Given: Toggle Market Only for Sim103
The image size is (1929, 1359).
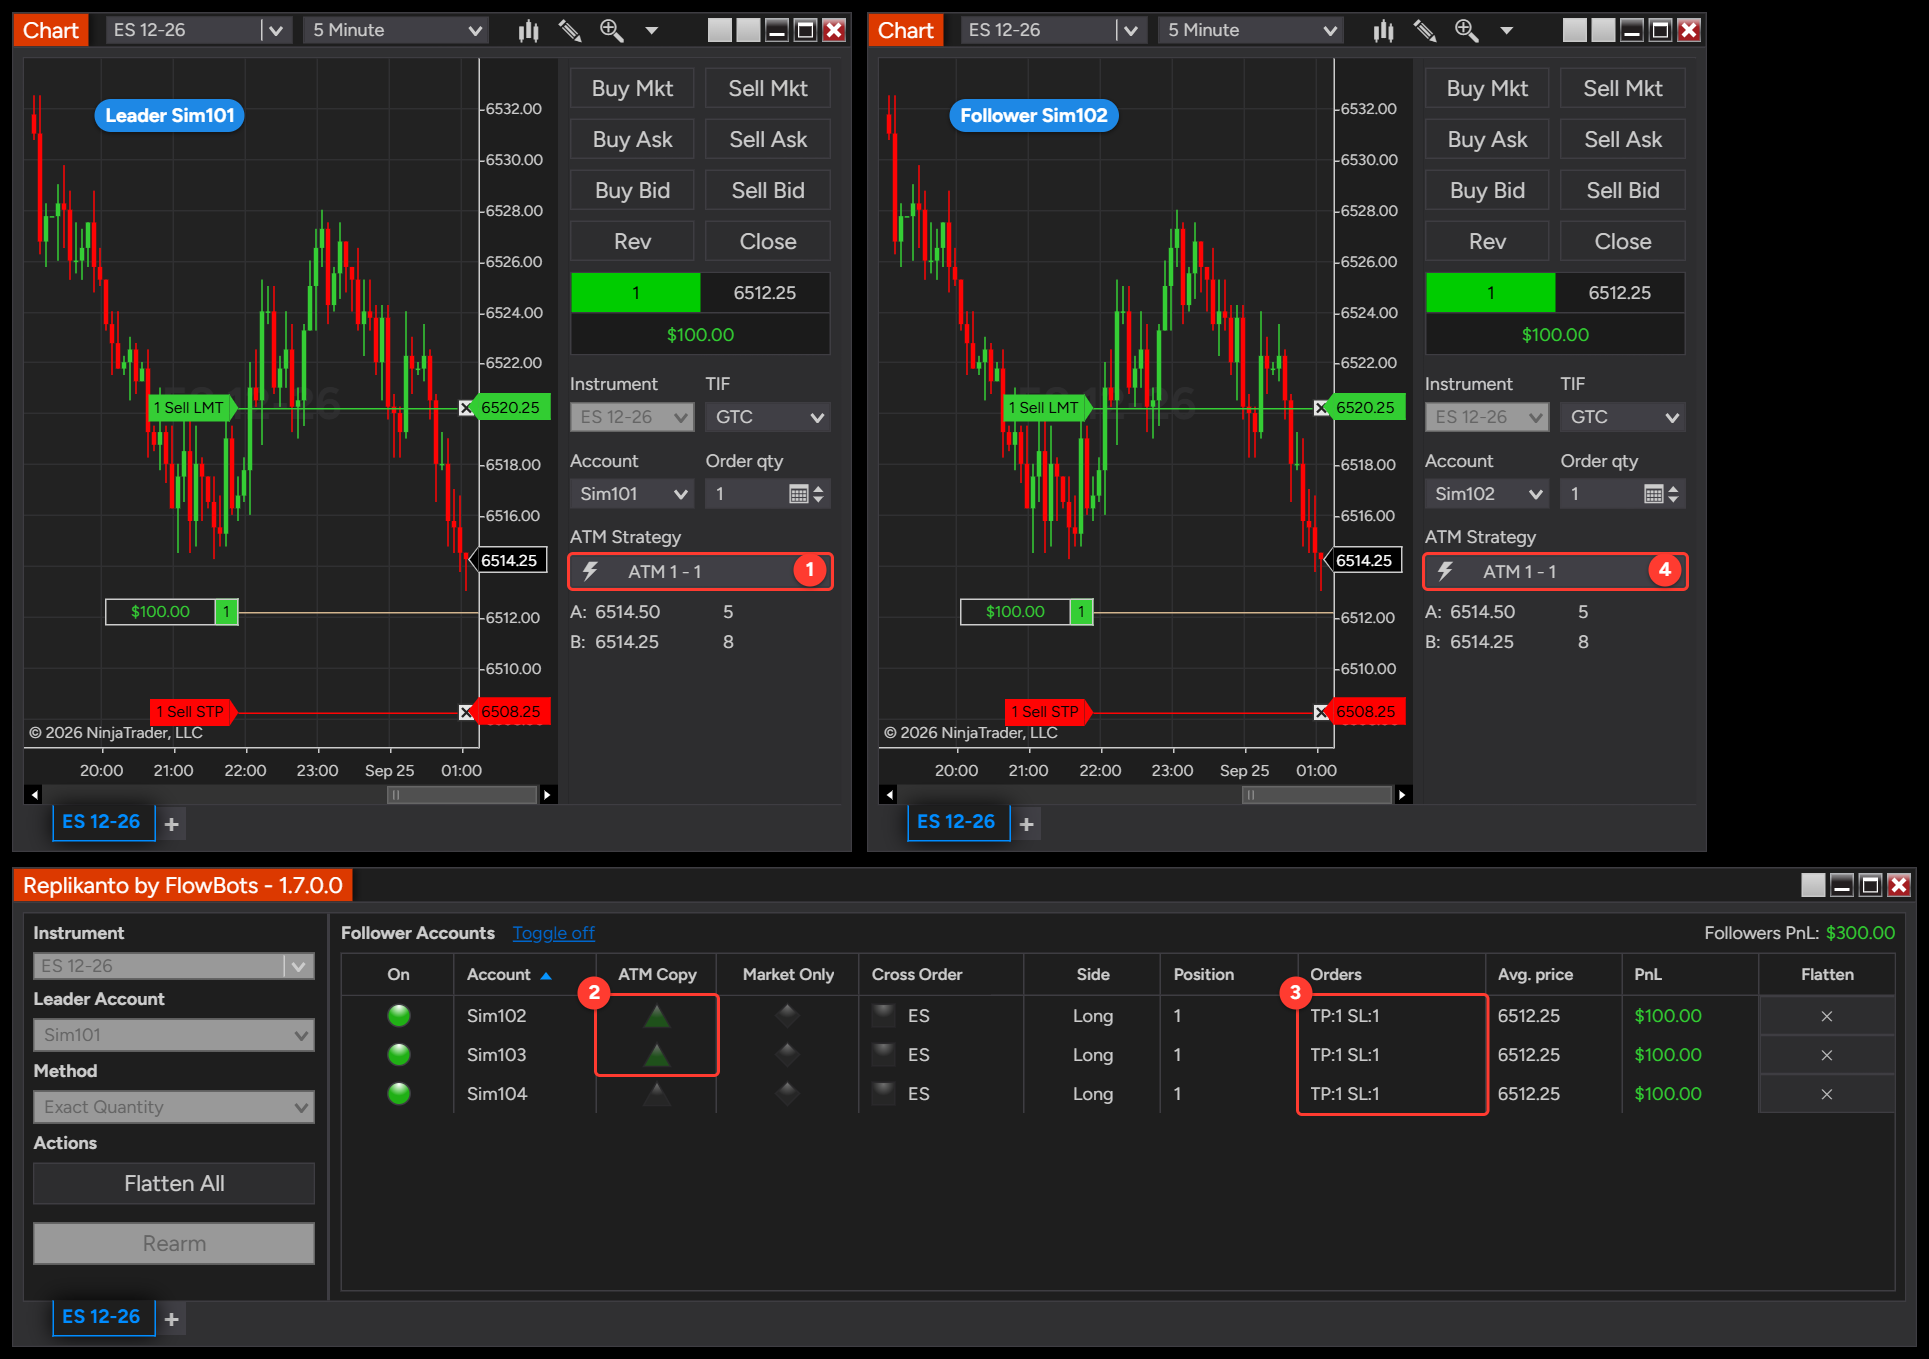Looking at the screenshot, I should coord(788,1055).
